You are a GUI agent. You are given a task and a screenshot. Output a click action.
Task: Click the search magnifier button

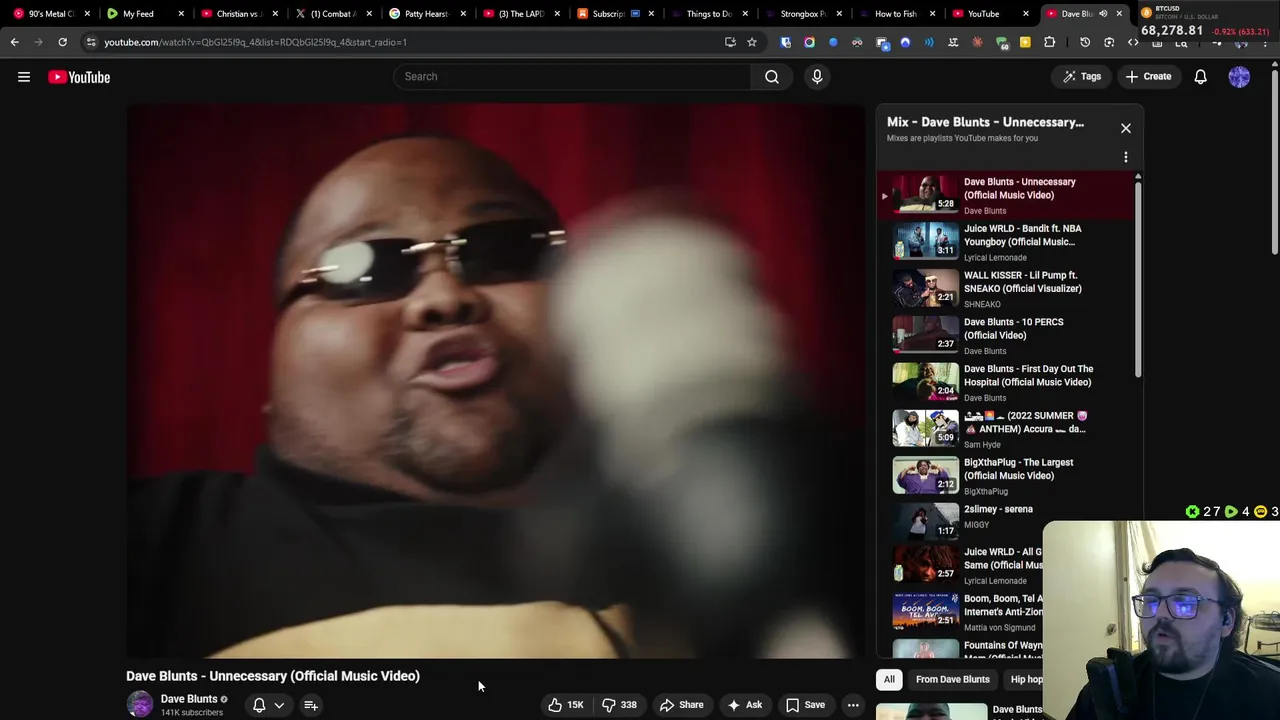coord(772,76)
